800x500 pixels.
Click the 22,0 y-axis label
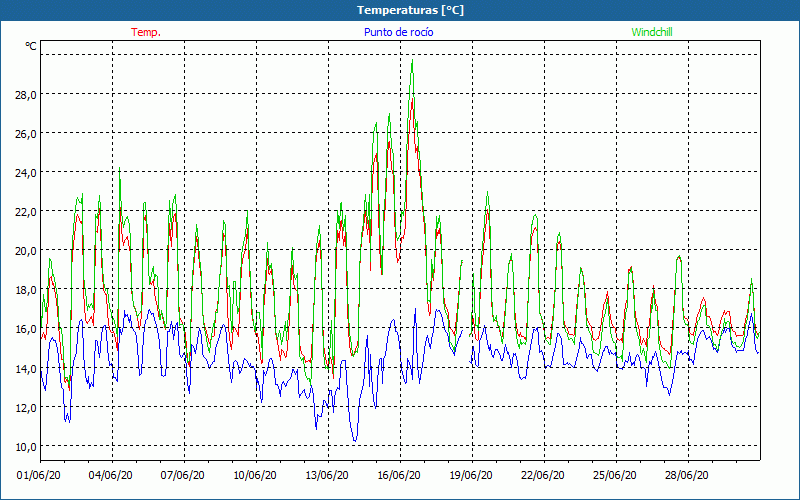24,211
